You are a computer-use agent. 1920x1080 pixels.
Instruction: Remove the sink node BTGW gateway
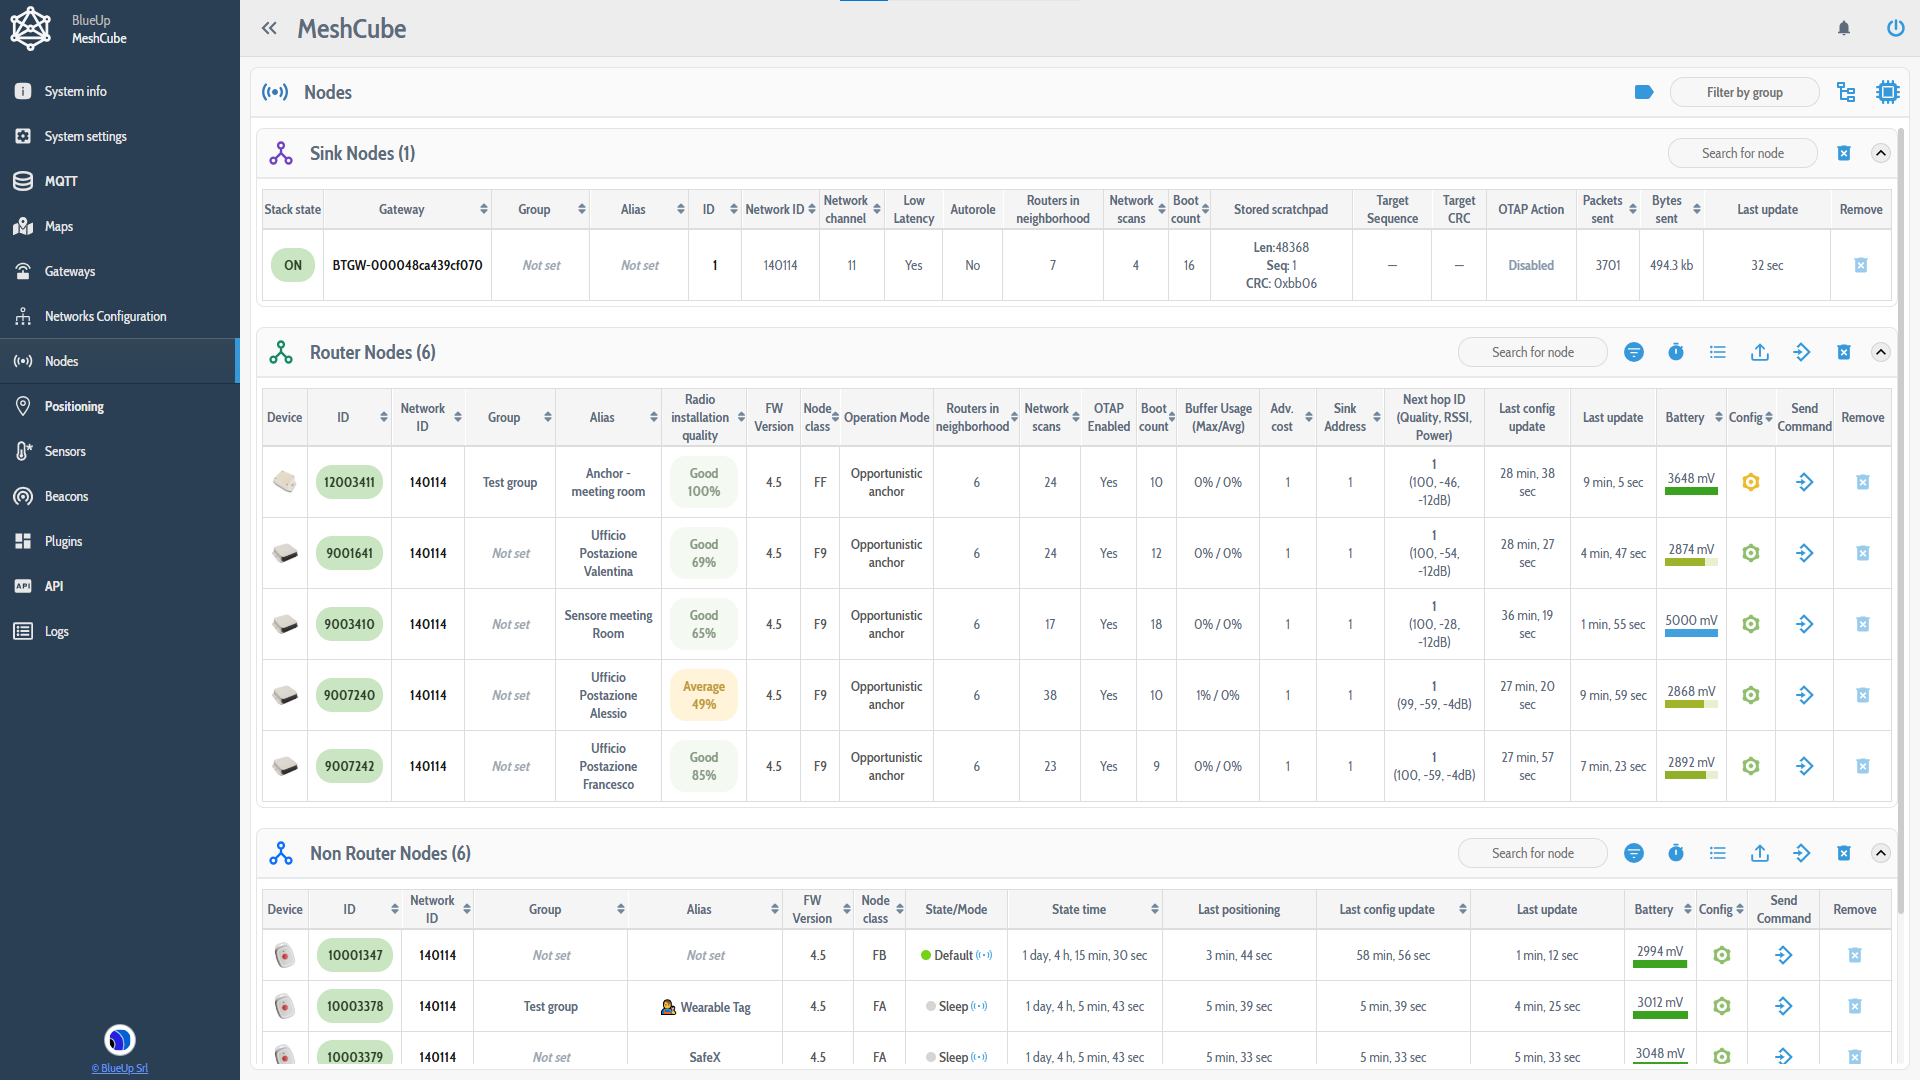point(1860,265)
